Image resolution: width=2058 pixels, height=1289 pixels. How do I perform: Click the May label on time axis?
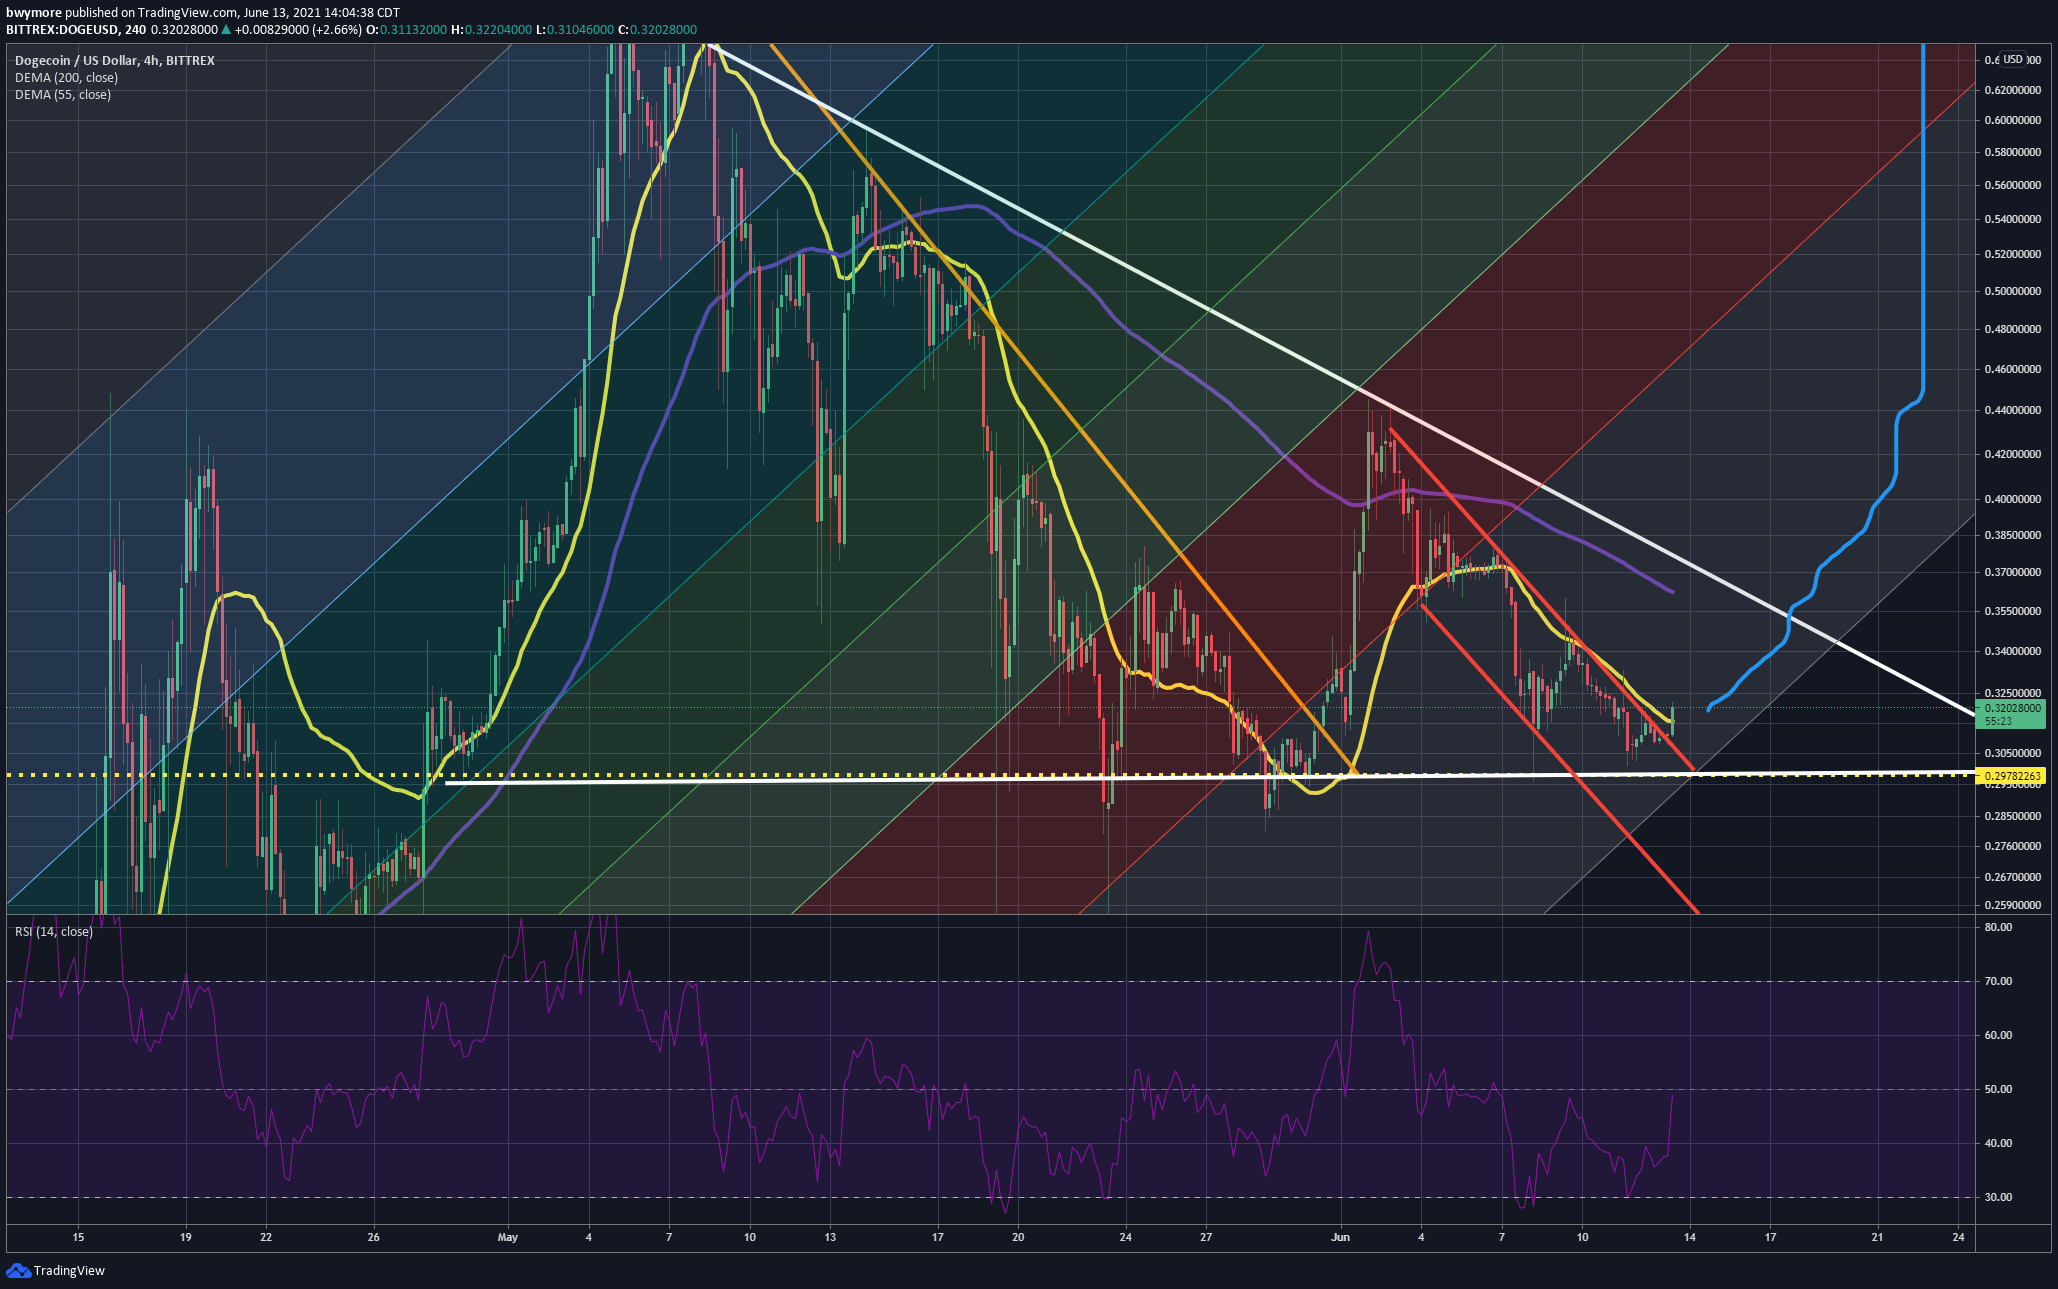pos(508,1237)
